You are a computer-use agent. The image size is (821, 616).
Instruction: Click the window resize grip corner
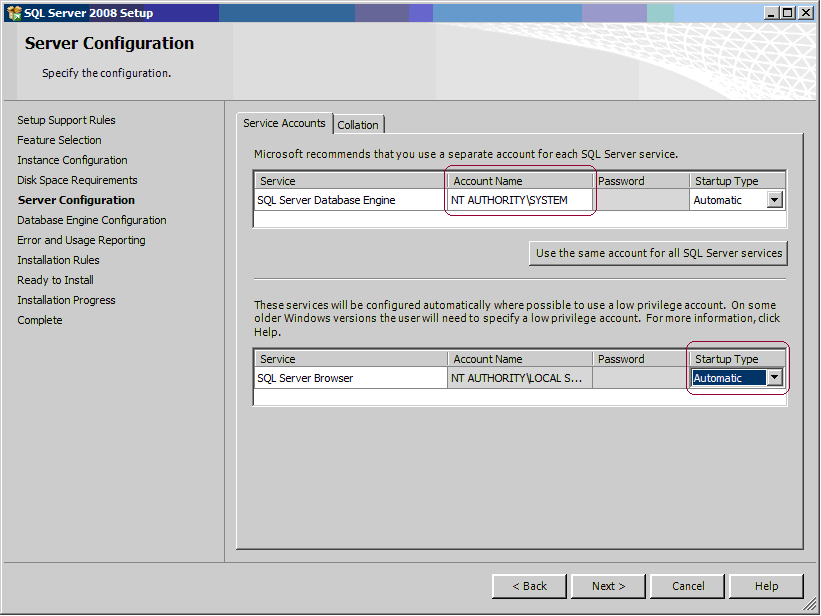pos(809,605)
